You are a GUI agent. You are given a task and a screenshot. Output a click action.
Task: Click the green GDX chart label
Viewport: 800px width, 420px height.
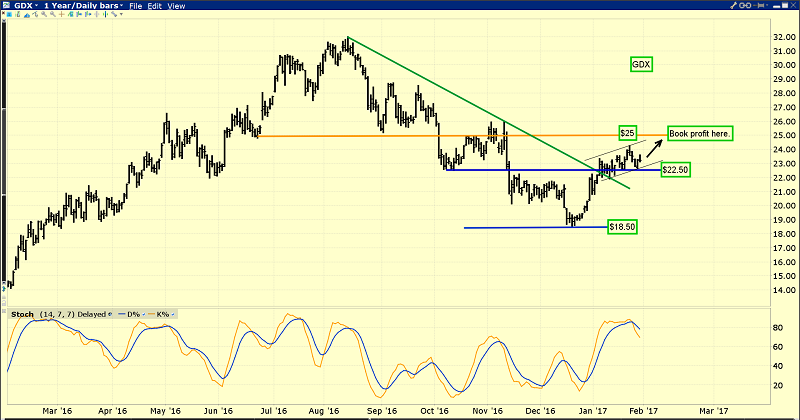(x=641, y=64)
